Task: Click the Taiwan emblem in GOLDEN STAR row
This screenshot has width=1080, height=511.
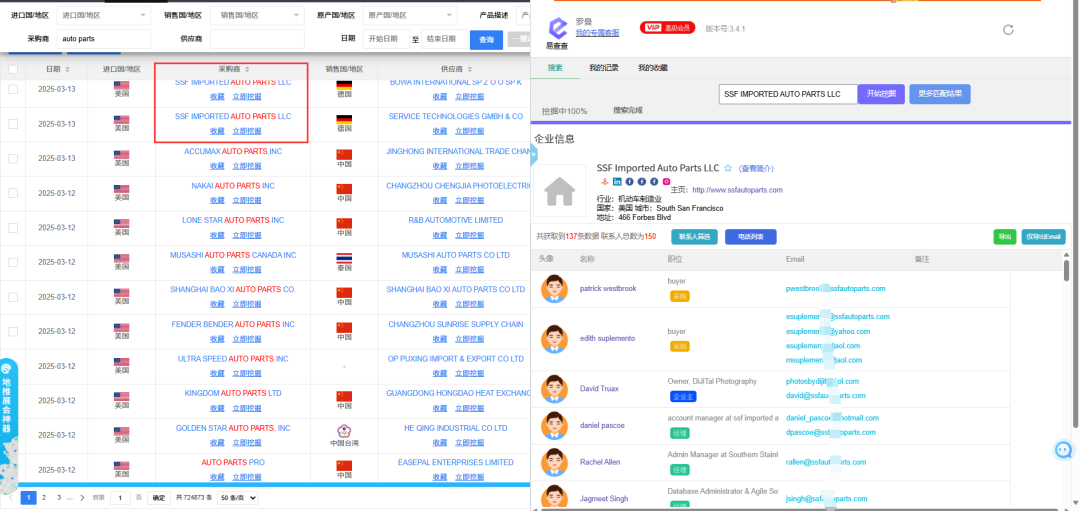Action: point(344,430)
